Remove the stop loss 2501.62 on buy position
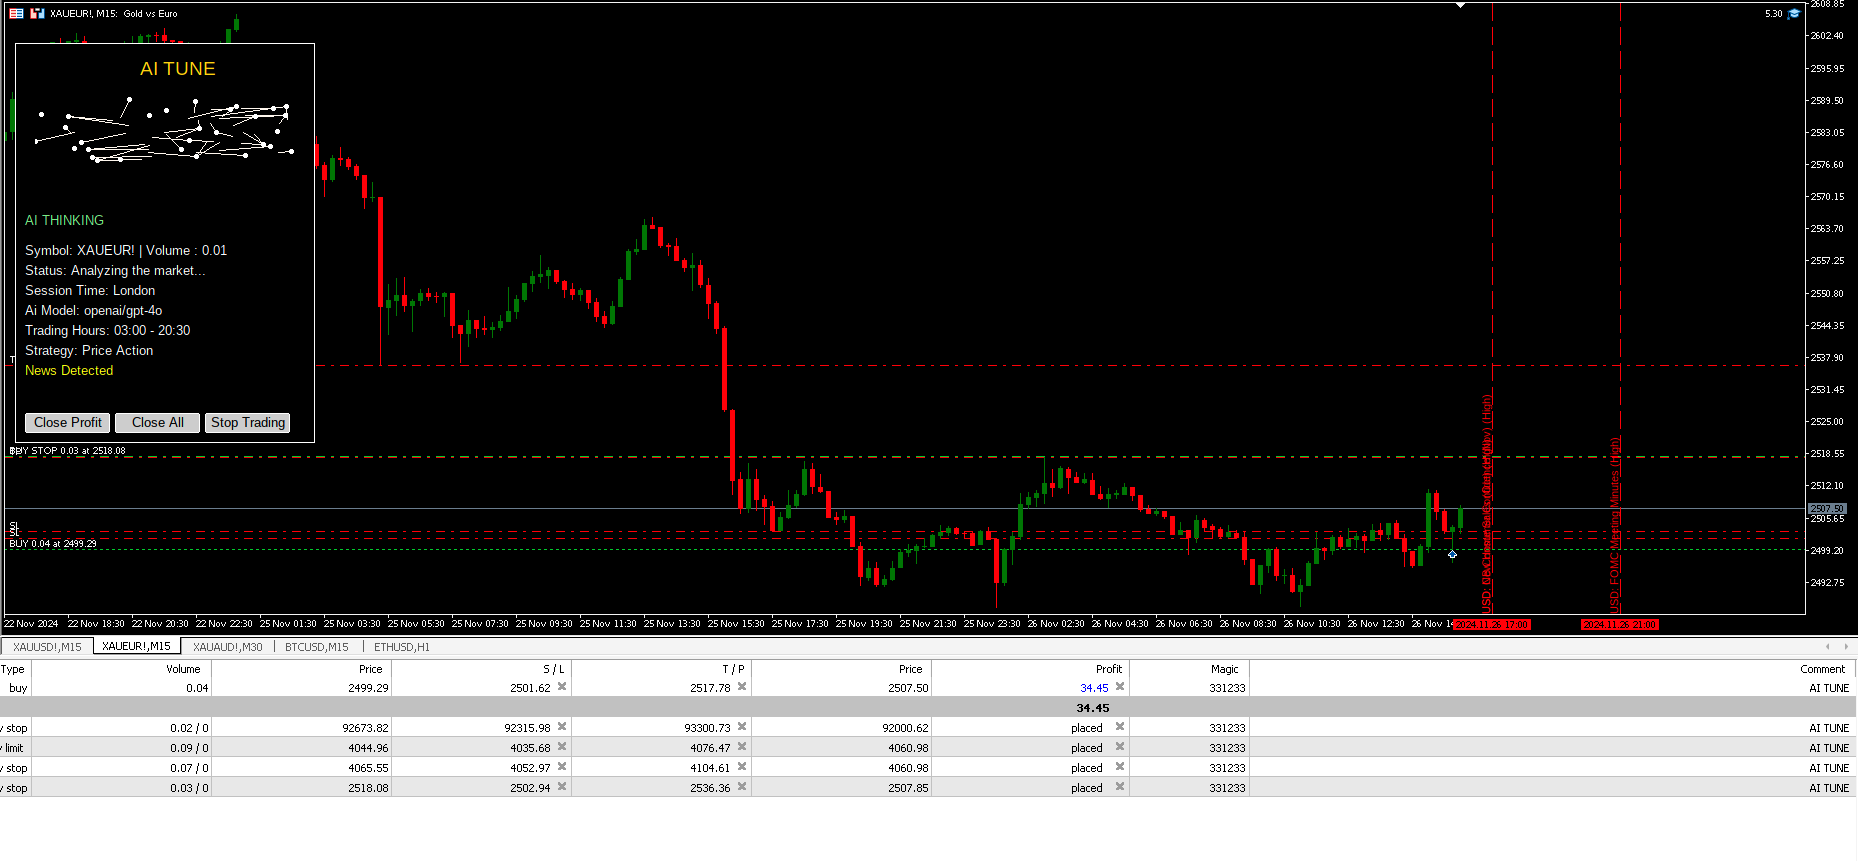The image size is (1858, 861). pos(562,687)
